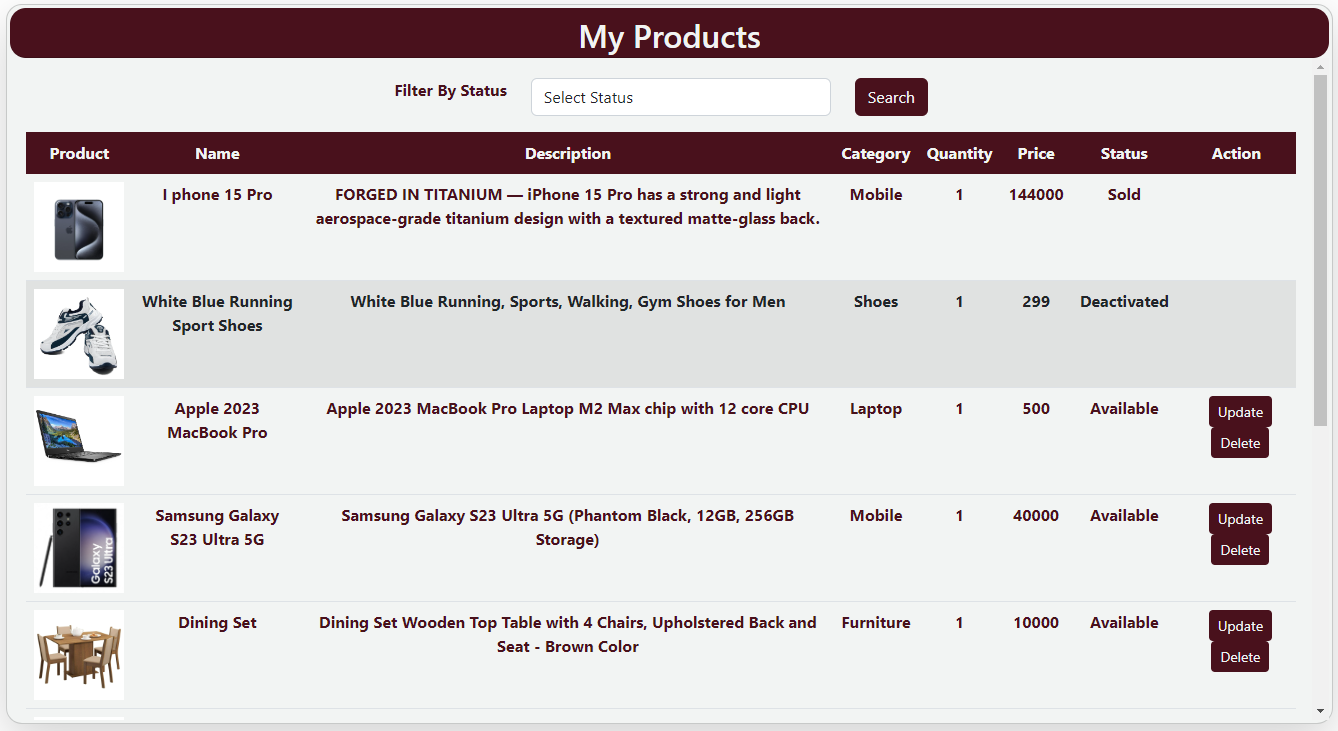Click the 'Samsung Galaxy S23 Ultra 5G' name
Screen dimensions: 1338x731
pos(217,527)
